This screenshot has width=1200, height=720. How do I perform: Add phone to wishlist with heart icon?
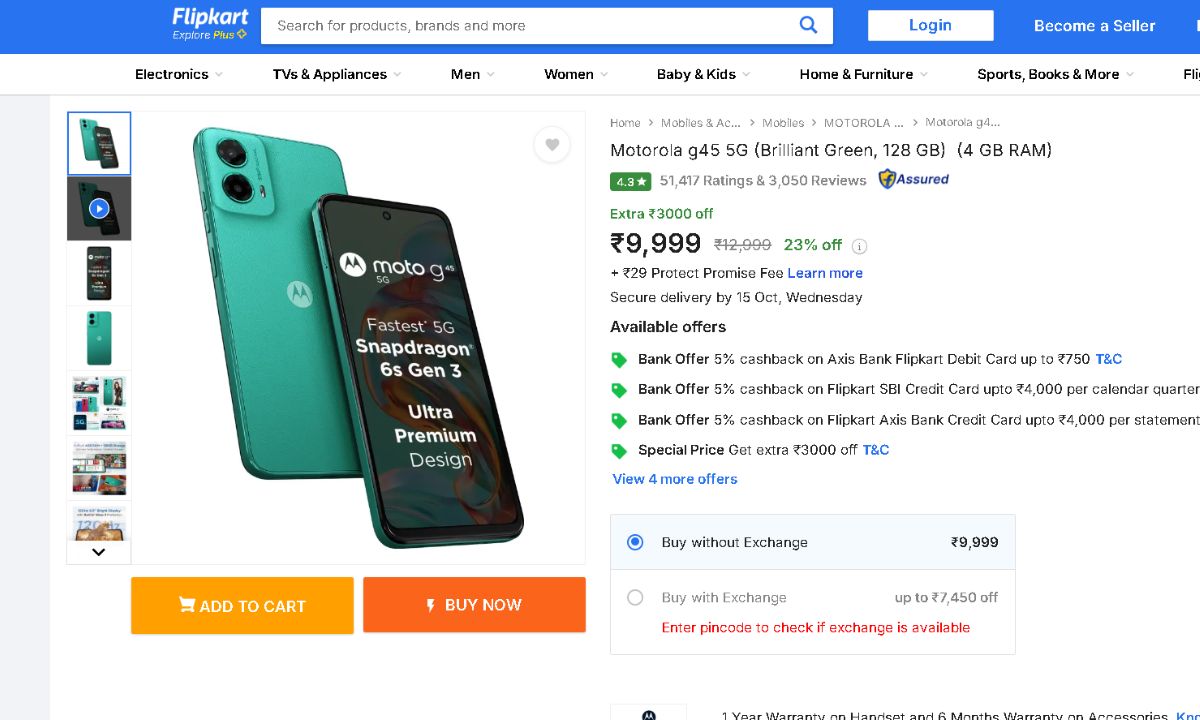(552, 145)
